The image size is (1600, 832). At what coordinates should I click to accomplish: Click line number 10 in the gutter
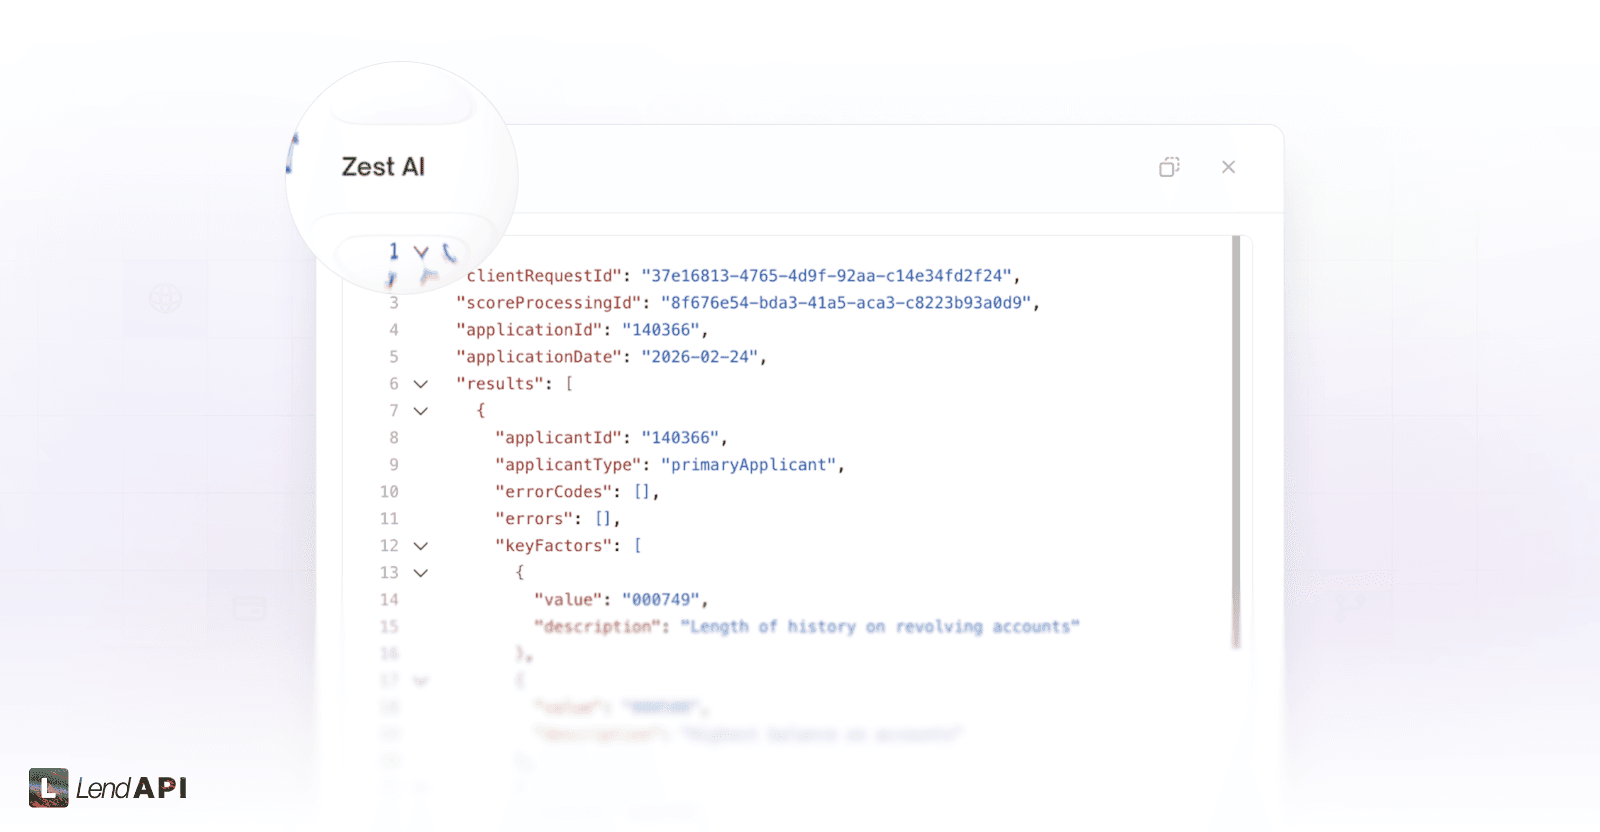coord(390,491)
